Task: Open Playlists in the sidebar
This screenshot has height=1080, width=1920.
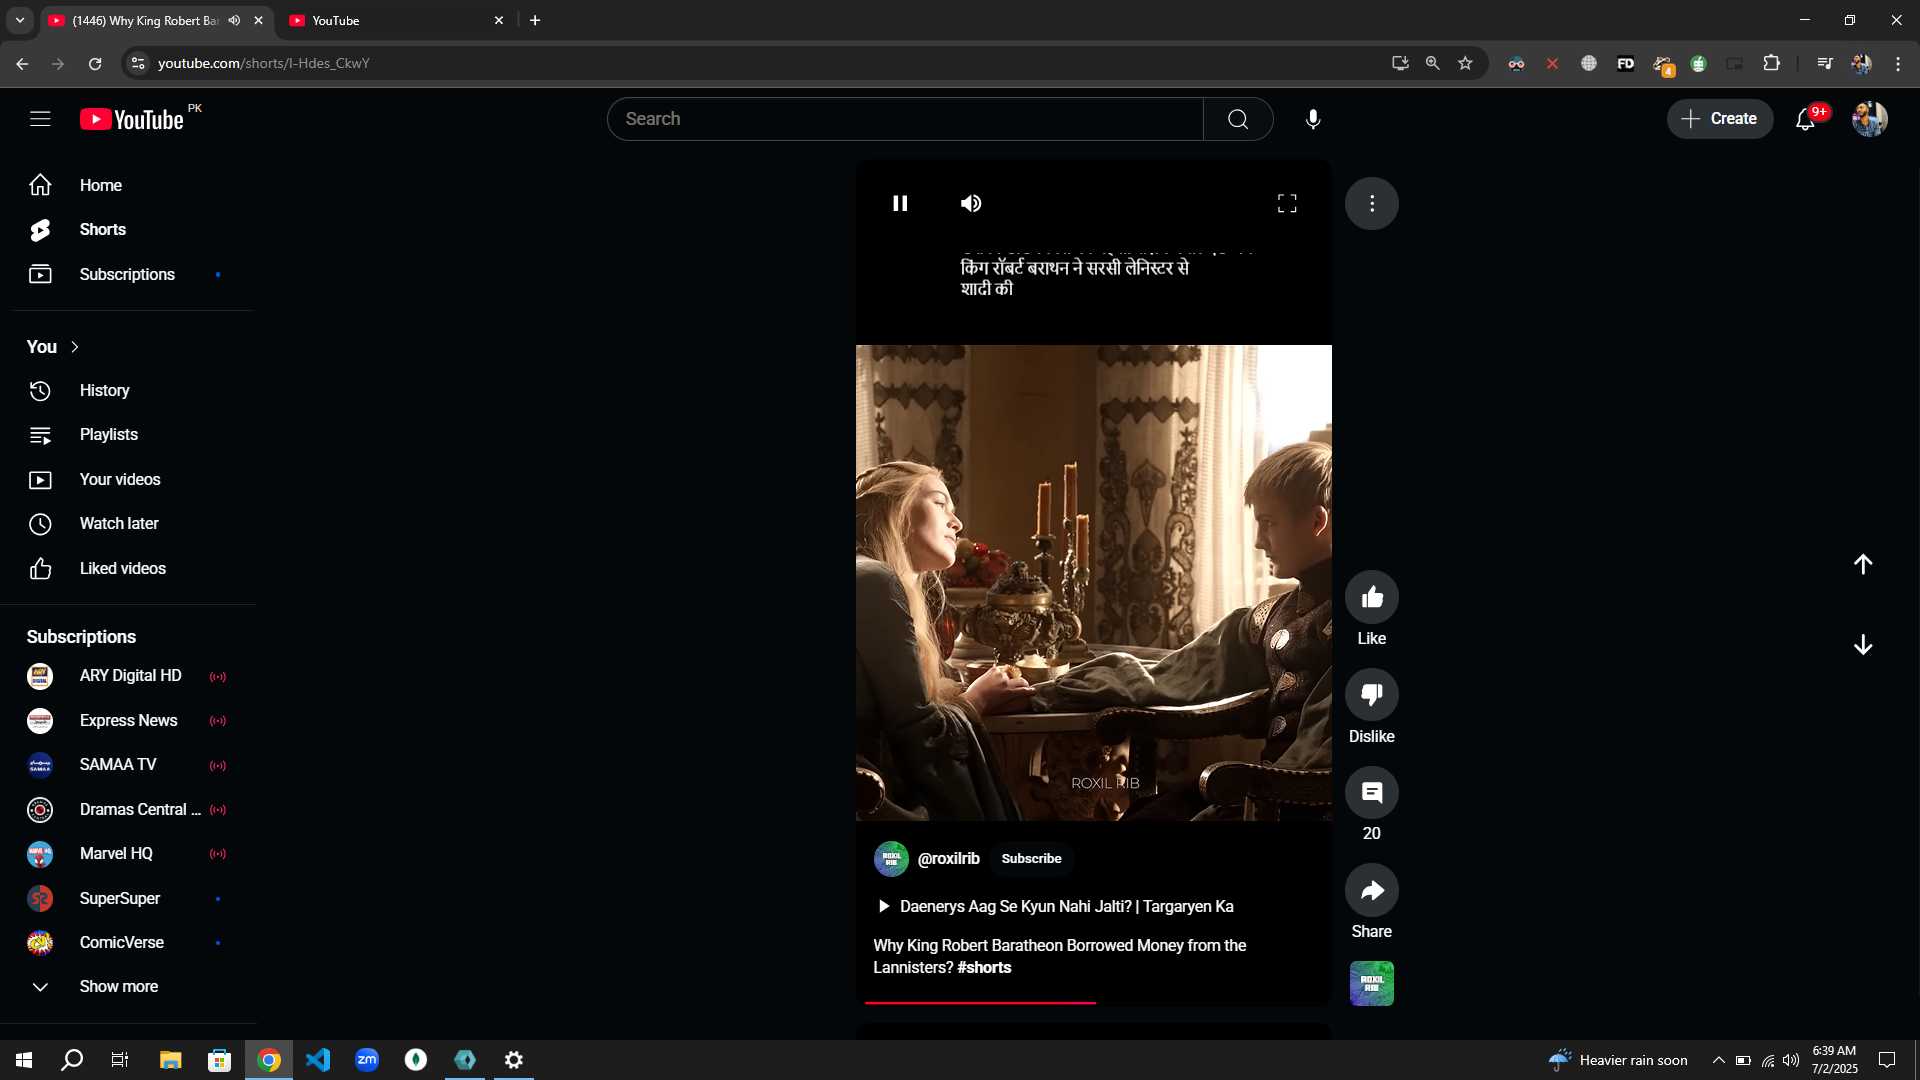Action: tap(128, 435)
